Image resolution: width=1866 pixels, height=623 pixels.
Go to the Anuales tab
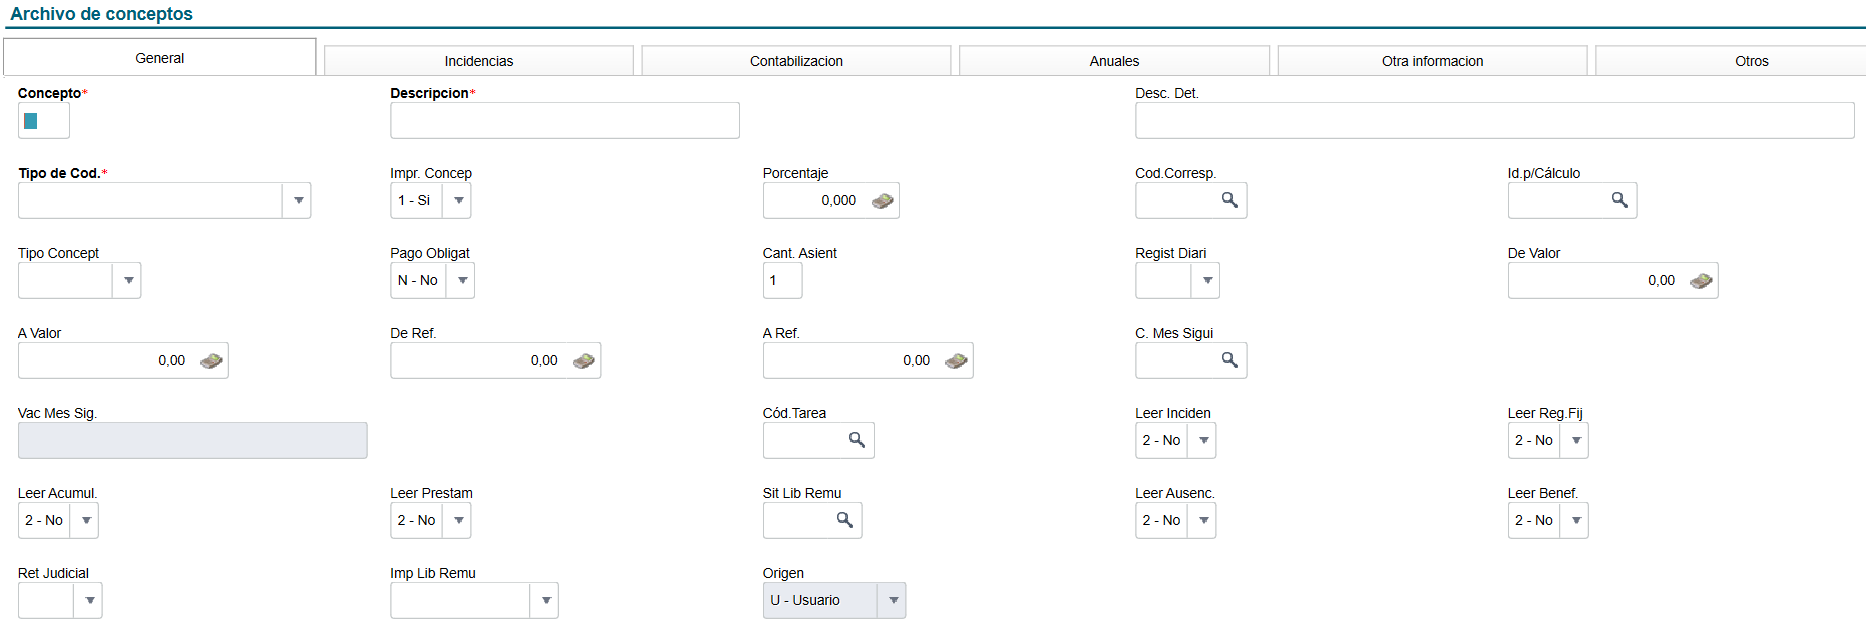pyautogui.click(x=1114, y=61)
